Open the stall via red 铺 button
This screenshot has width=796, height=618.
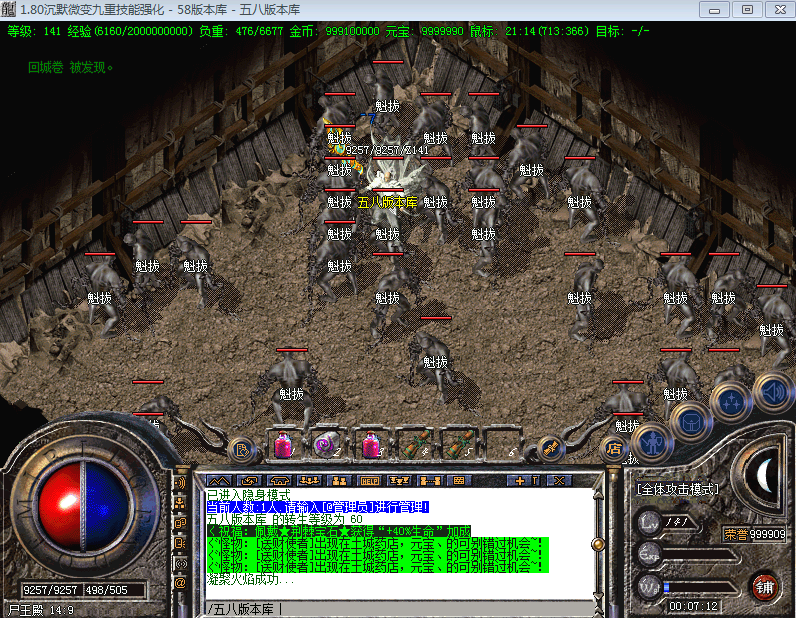pos(765,587)
